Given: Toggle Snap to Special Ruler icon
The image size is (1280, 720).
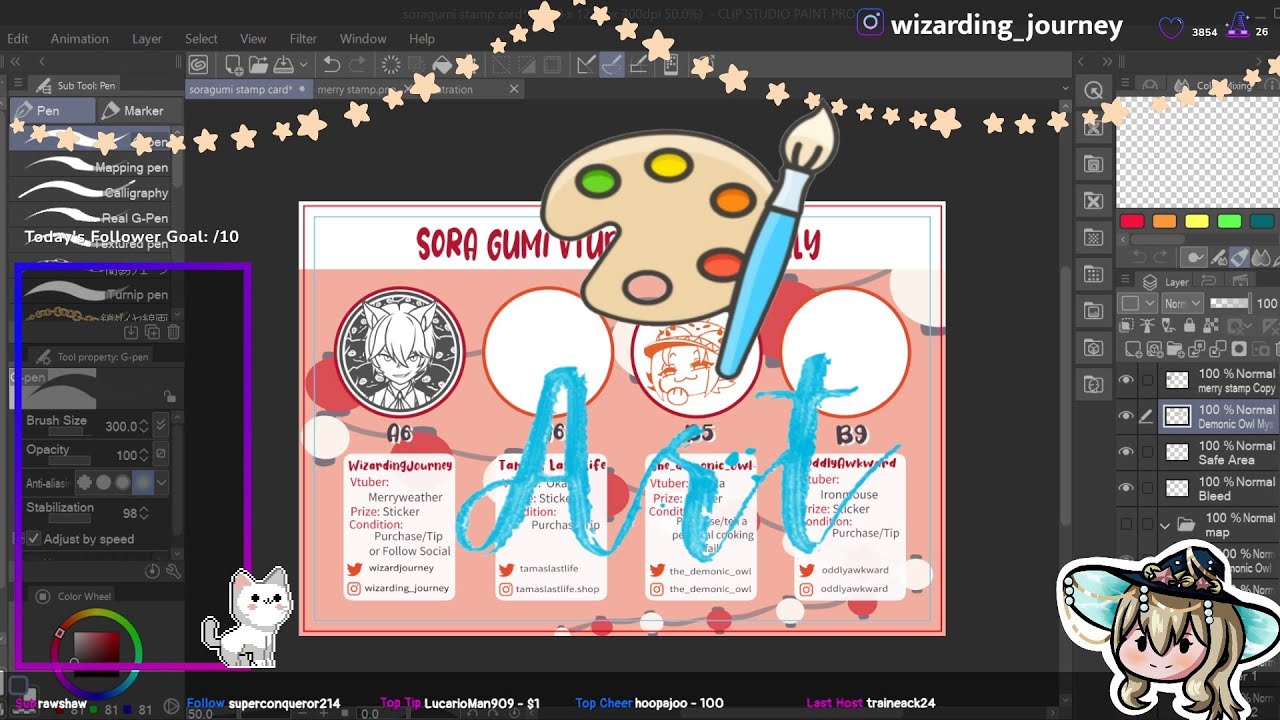Looking at the screenshot, I should (613, 65).
